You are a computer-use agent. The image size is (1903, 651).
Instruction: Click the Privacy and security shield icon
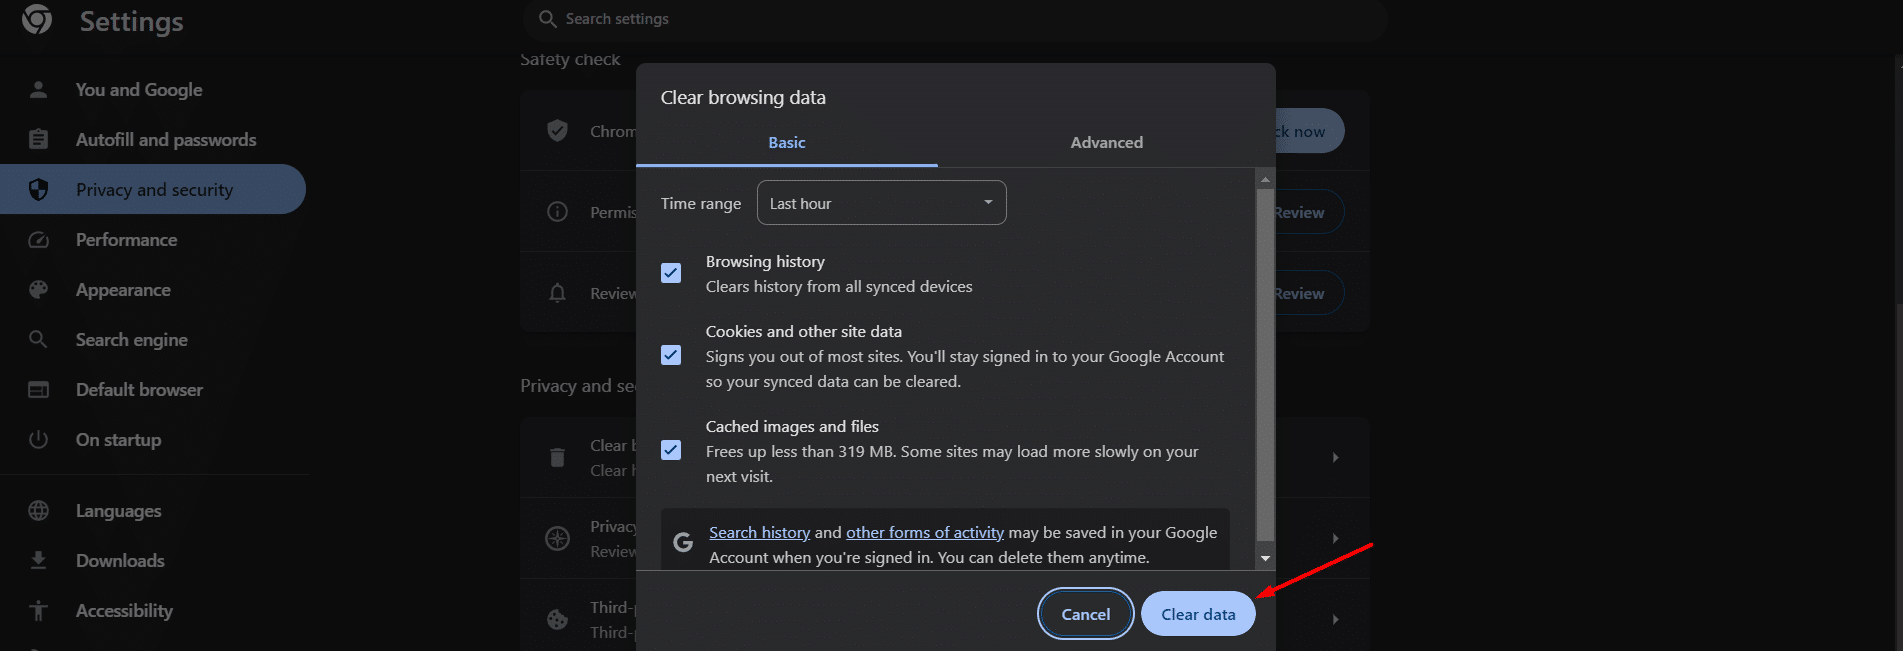click(38, 190)
